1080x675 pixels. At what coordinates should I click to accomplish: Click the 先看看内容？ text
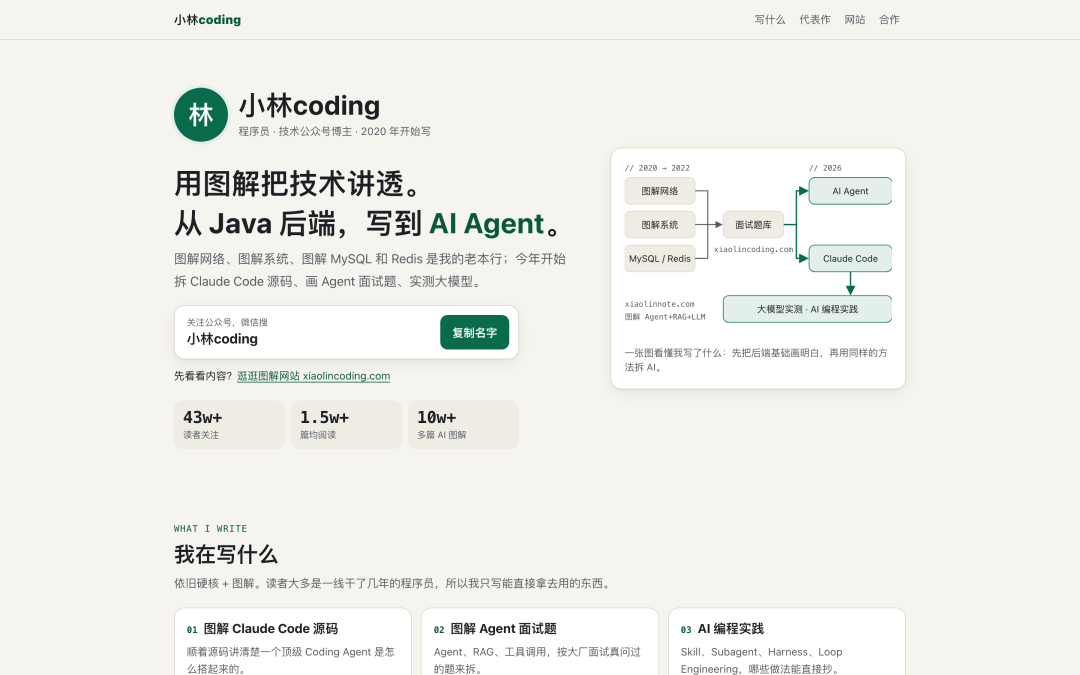(203, 376)
